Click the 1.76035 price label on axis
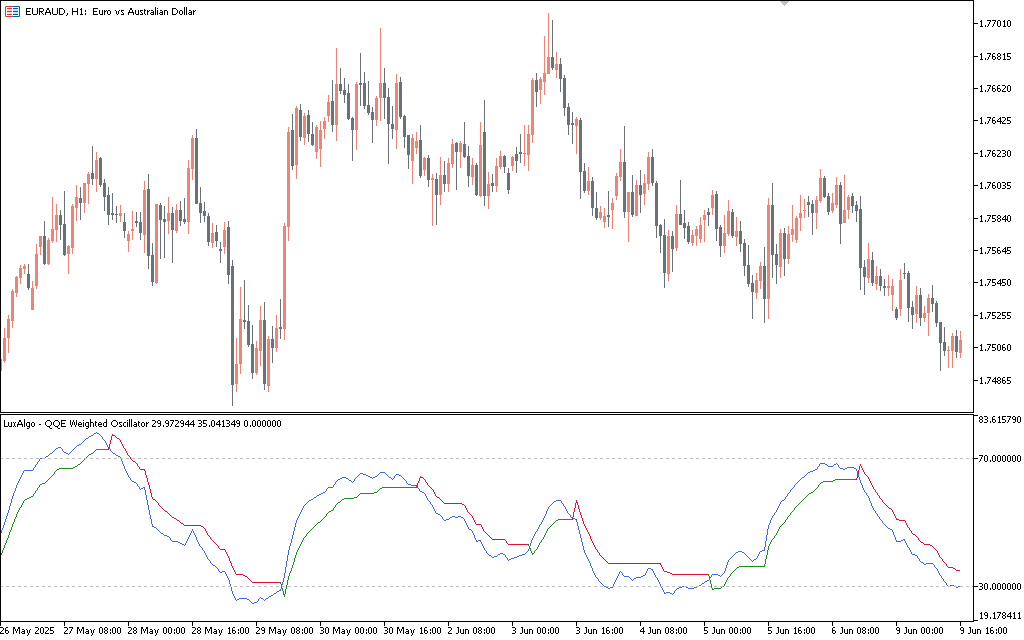The height and width of the screenshot is (640, 1024). point(998,186)
